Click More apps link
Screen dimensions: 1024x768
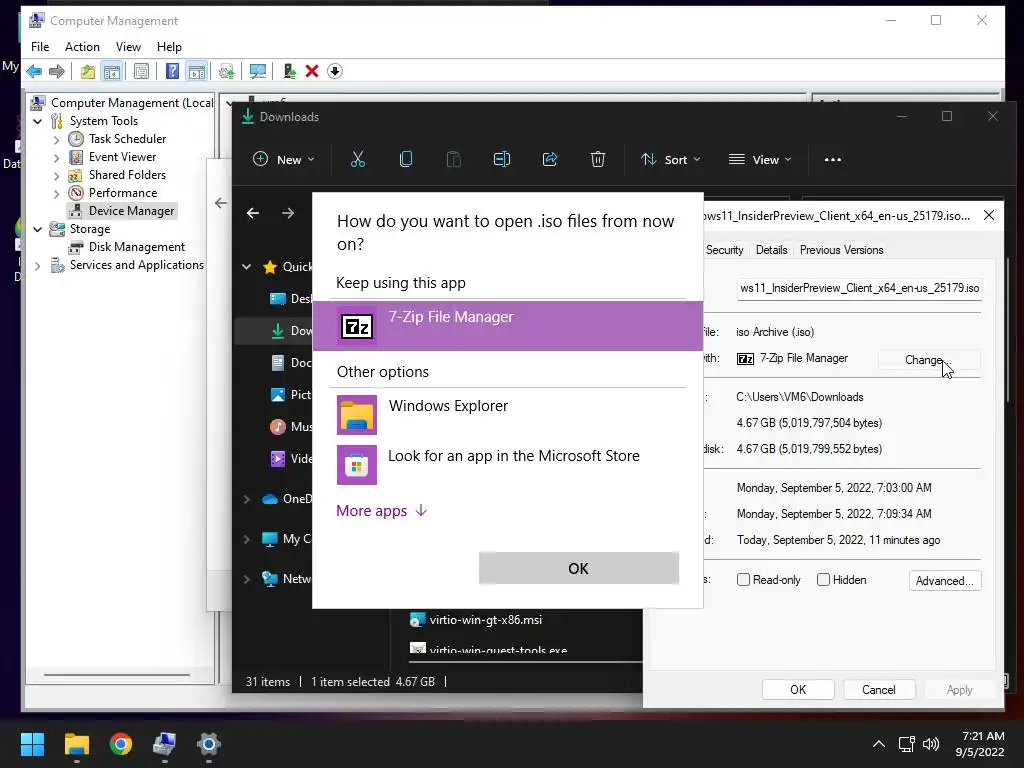[x=381, y=511]
